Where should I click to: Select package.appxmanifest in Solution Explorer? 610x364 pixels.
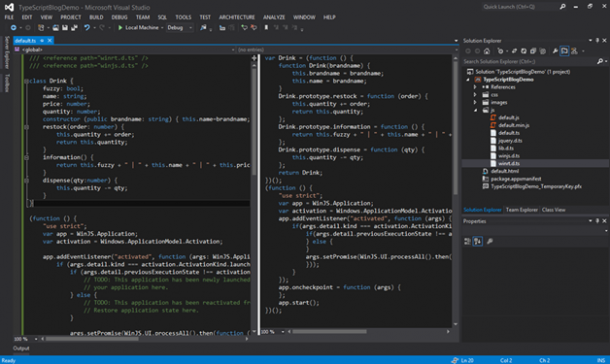coord(515,179)
